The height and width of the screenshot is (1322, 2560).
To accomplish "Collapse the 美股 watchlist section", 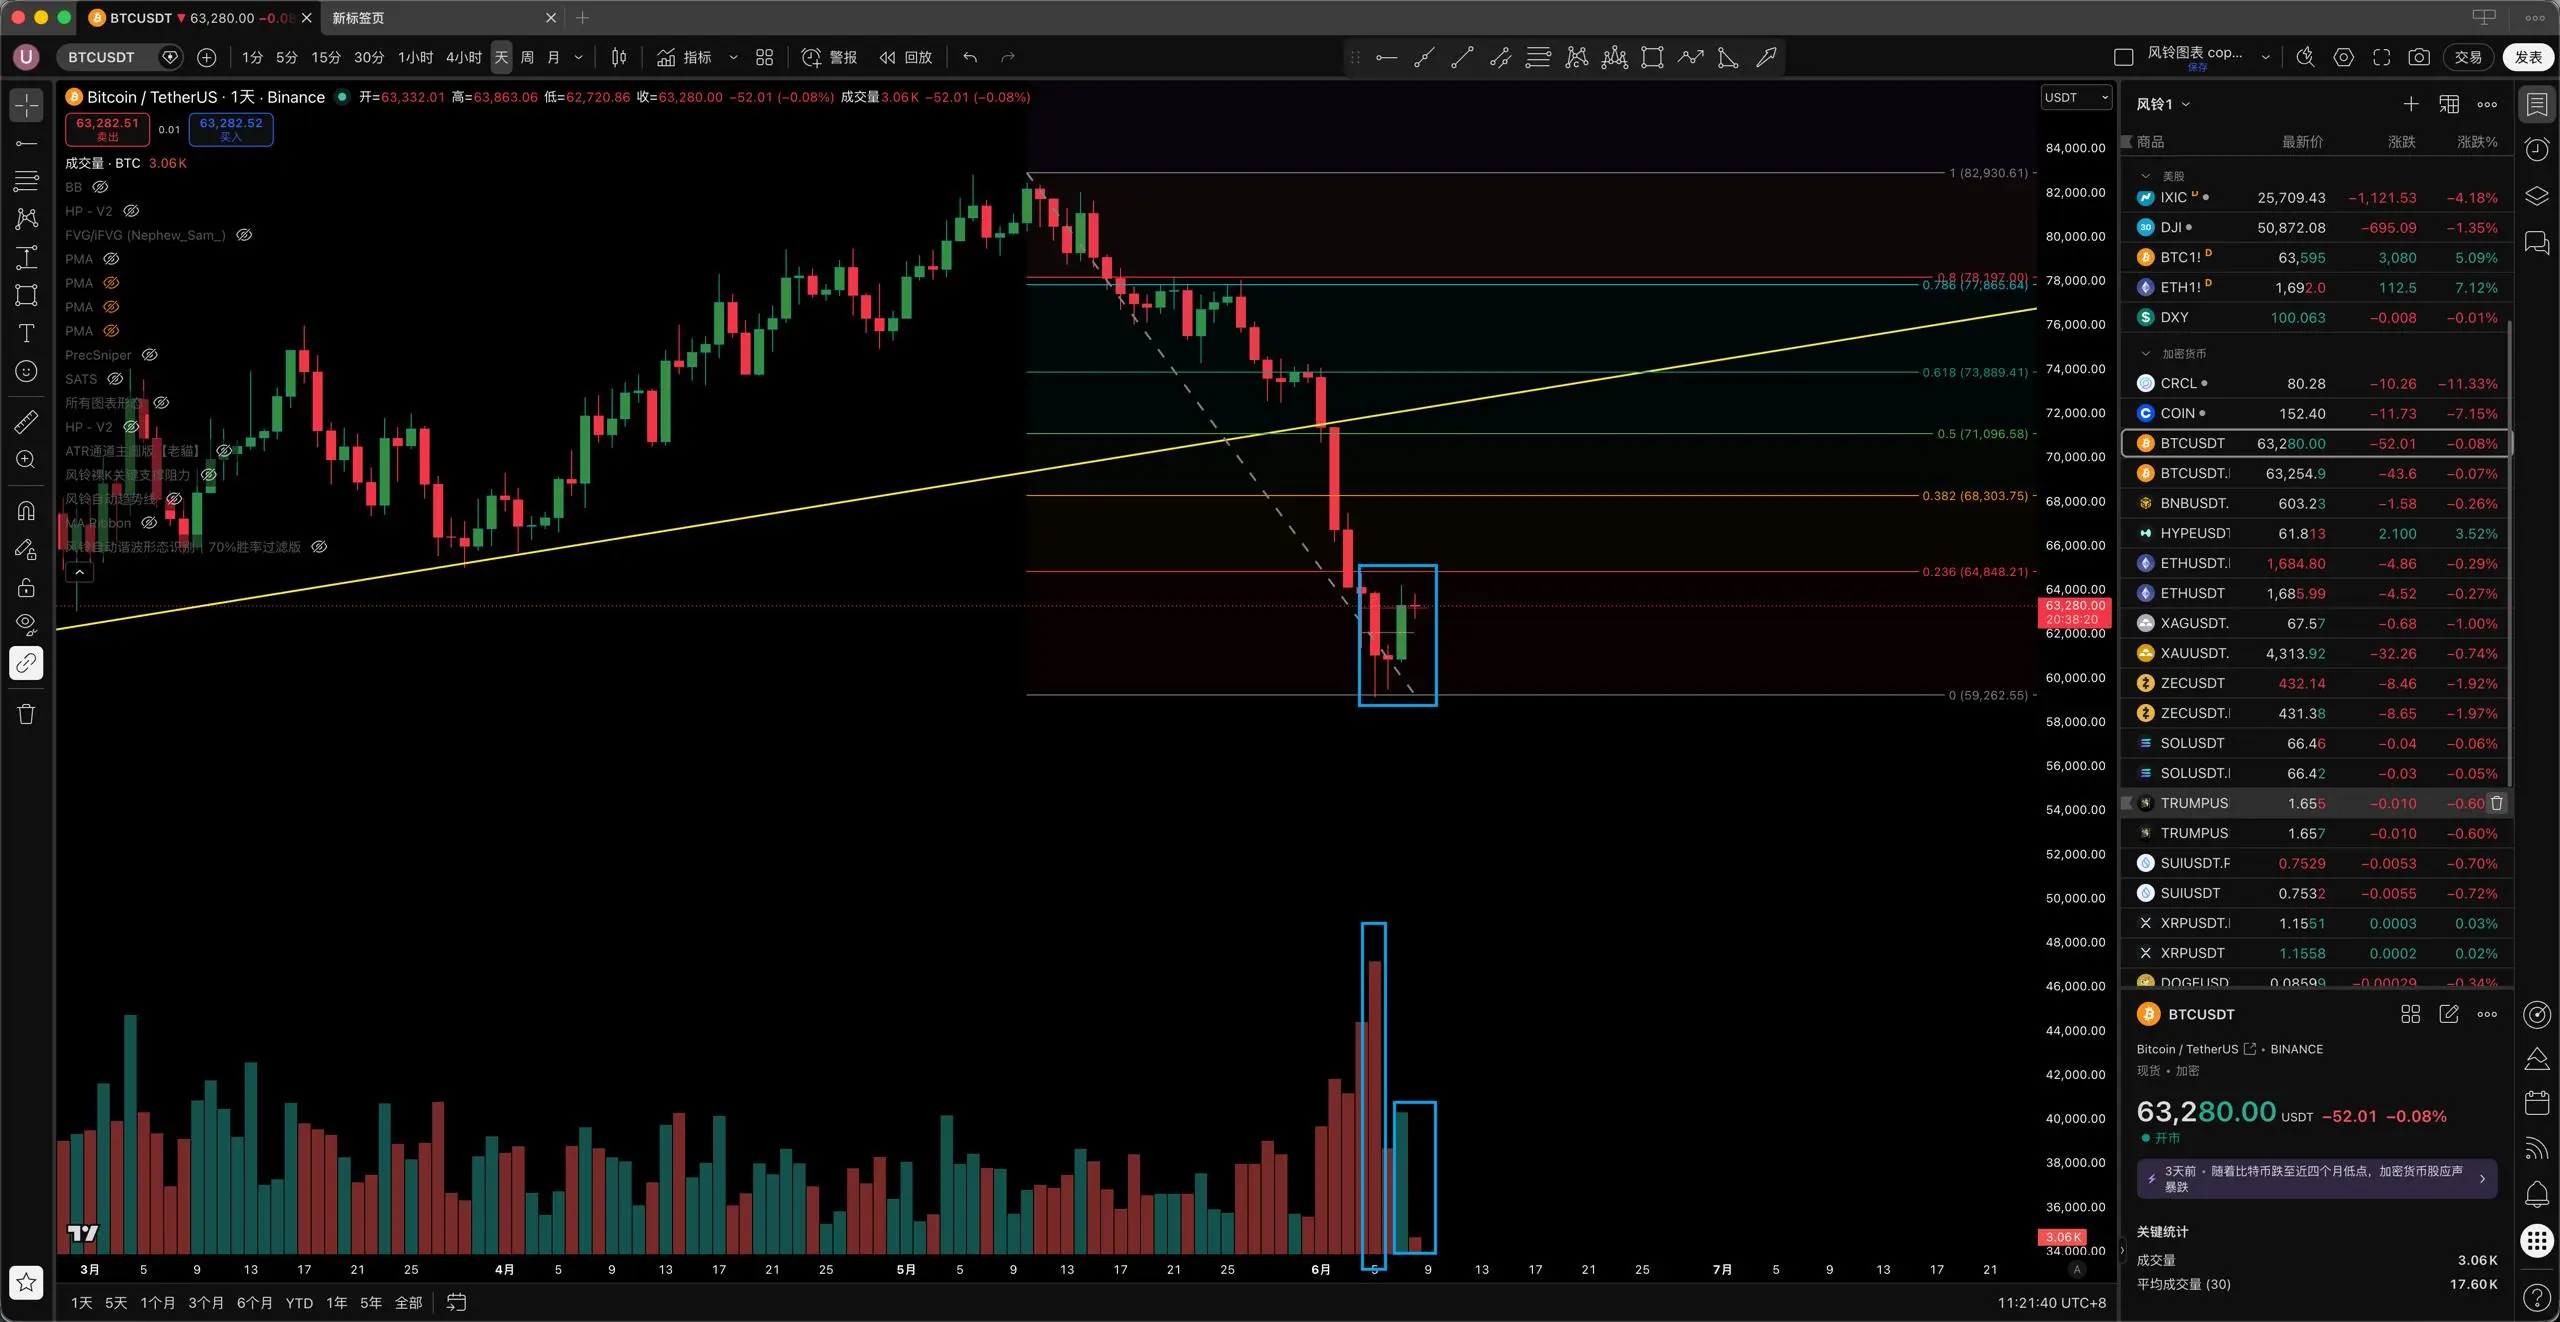I will 2145,176.
